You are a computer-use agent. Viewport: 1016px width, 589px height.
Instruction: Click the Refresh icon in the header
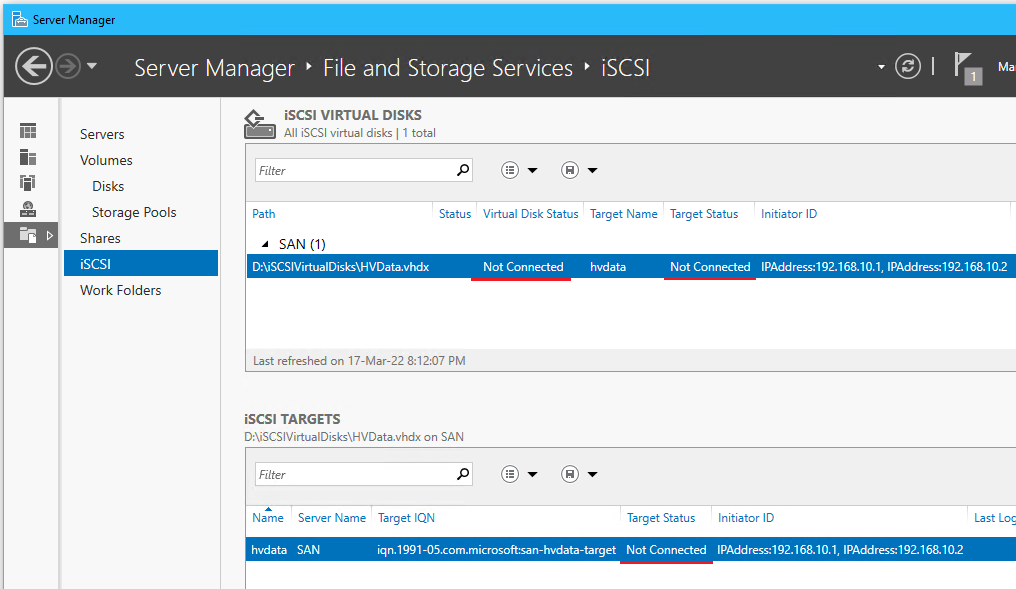point(908,66)
